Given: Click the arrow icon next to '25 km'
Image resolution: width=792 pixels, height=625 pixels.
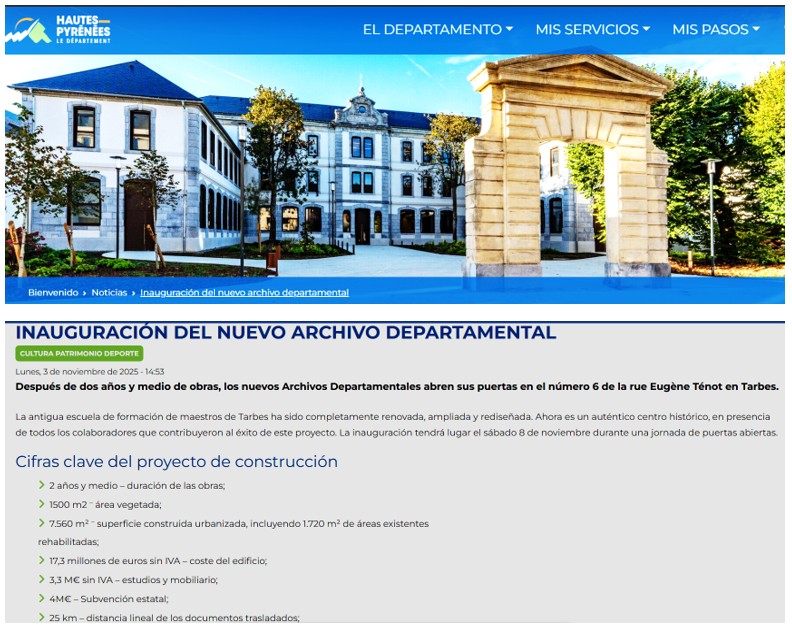Looking at the screenshot, I should click(41, 617).
